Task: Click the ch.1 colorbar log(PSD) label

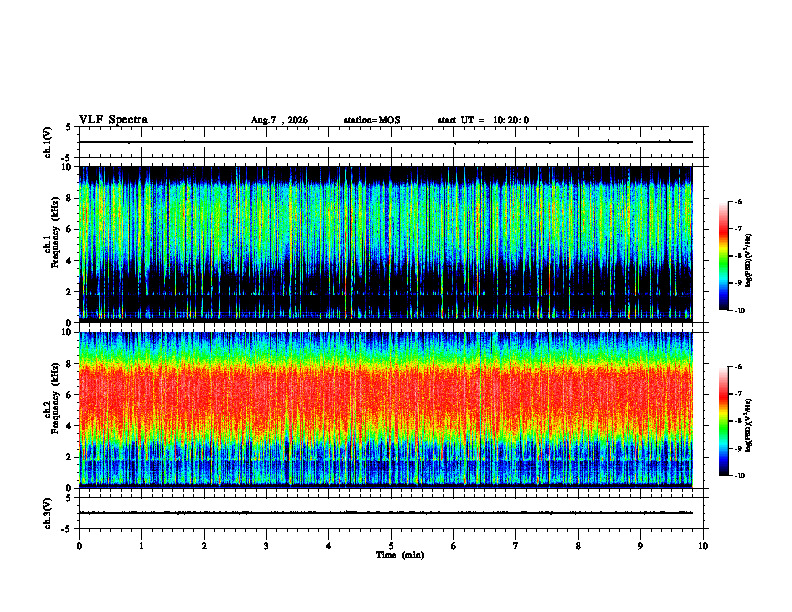Action: click(749, 261)
